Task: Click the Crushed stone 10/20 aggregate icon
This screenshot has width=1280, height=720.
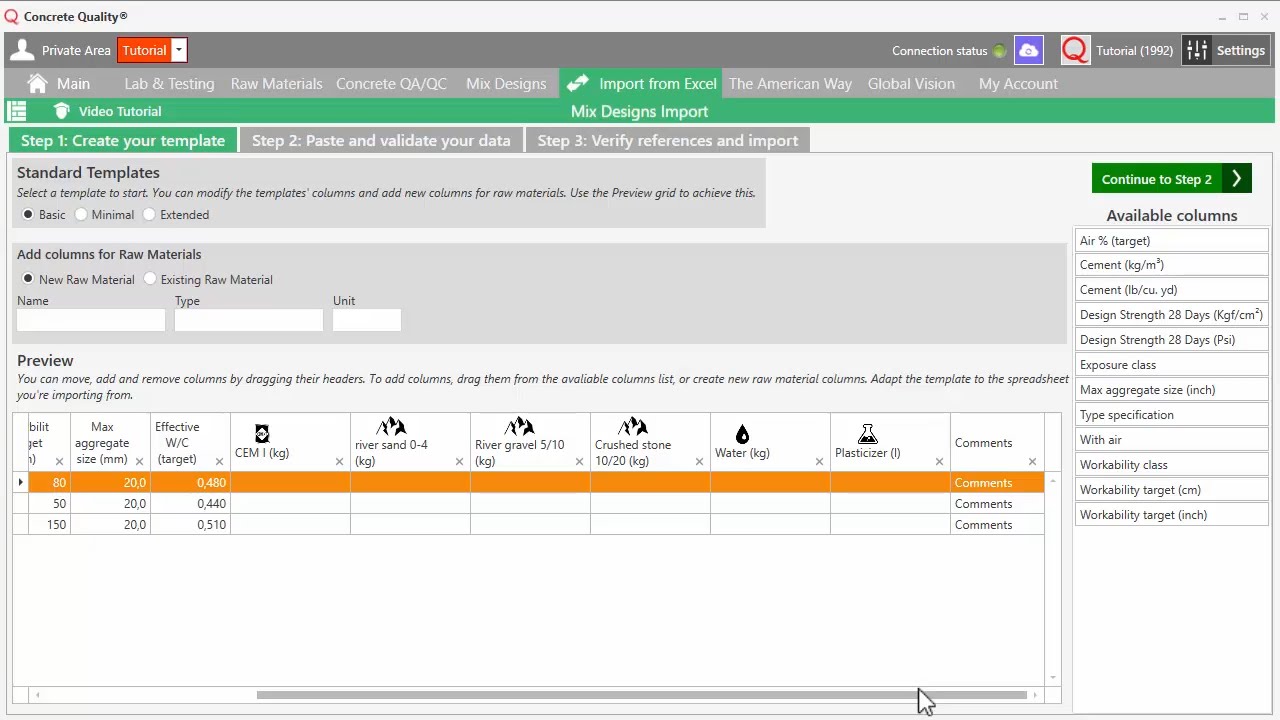Action: 633,427
